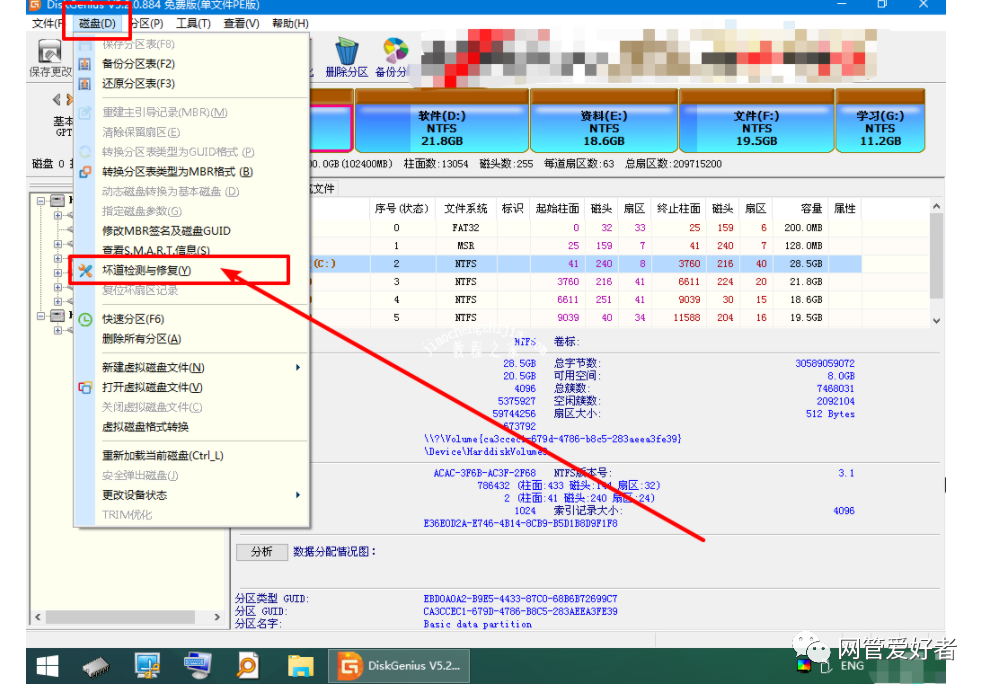Collapse the first disk tree node
The image size is (989, 692).
[41, 201]
